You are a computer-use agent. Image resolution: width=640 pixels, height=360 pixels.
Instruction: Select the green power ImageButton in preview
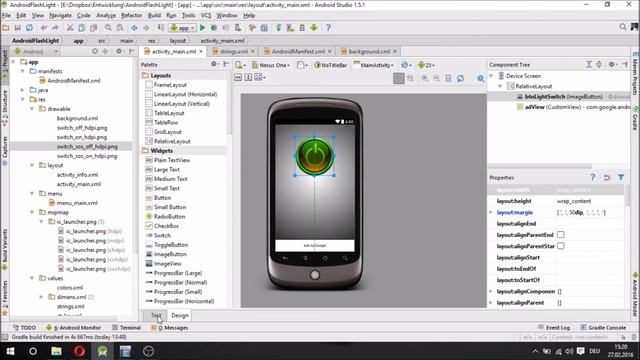[315, 156]
